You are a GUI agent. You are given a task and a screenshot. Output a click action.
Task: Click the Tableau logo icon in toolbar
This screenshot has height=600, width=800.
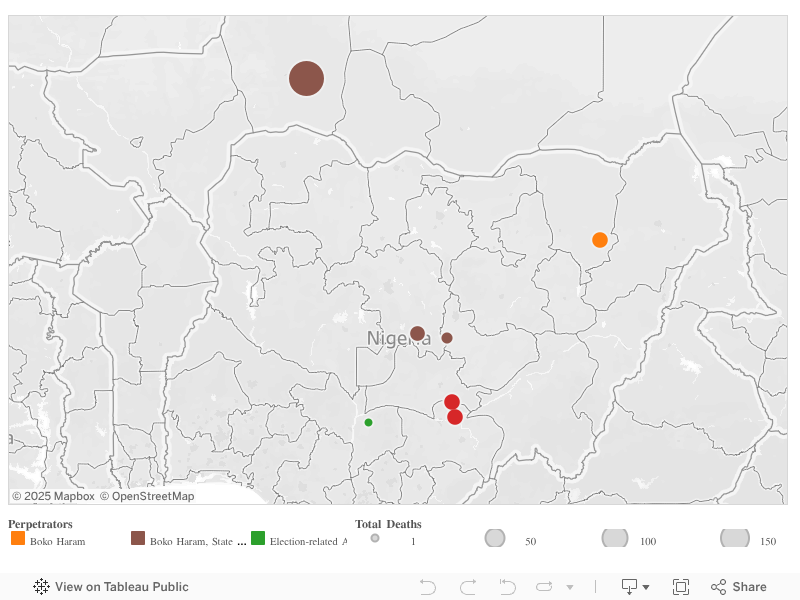point(41,587)
